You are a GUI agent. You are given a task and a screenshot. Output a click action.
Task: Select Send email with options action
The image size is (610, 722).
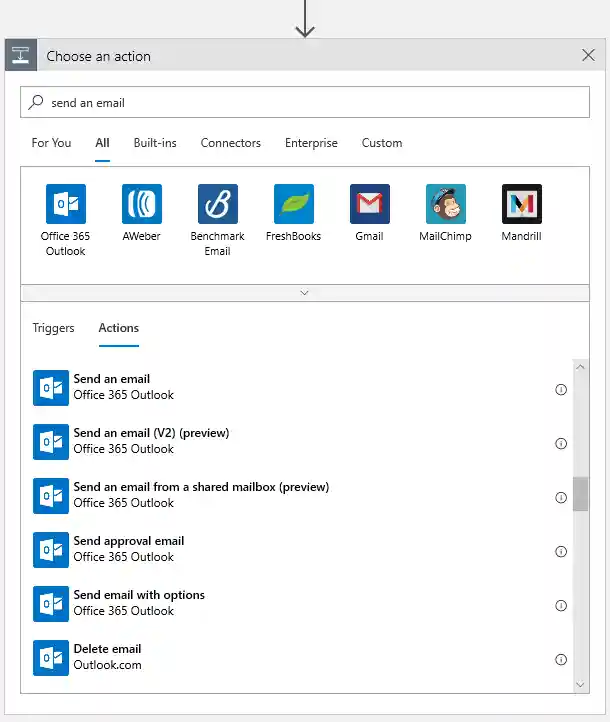[x=138, y=602]
